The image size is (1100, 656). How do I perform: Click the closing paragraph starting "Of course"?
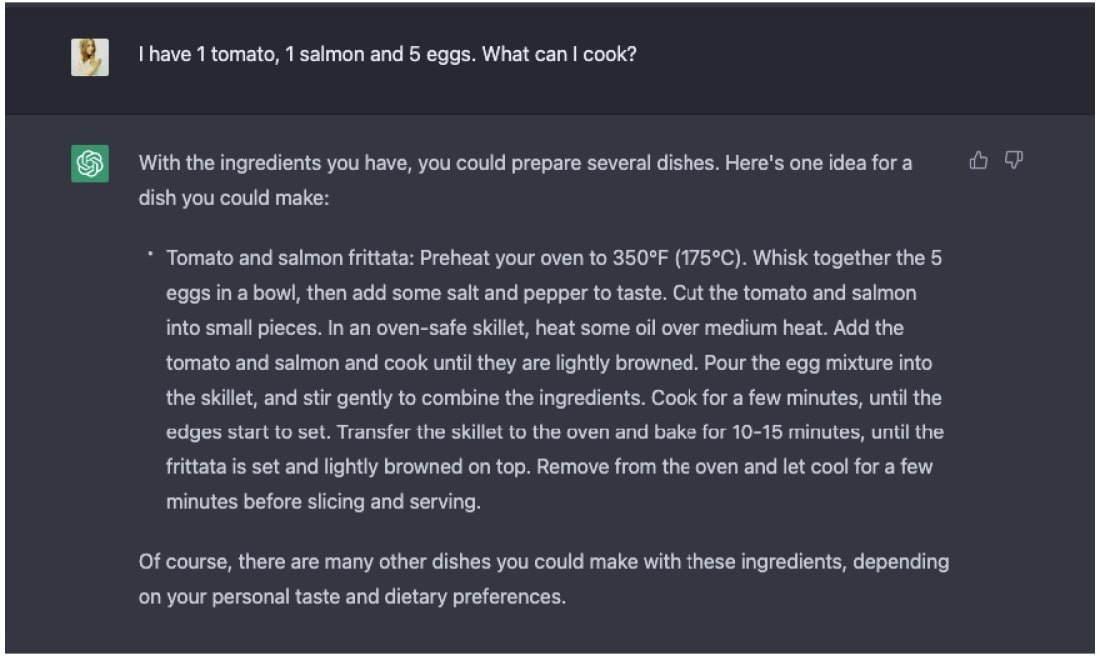544,562
